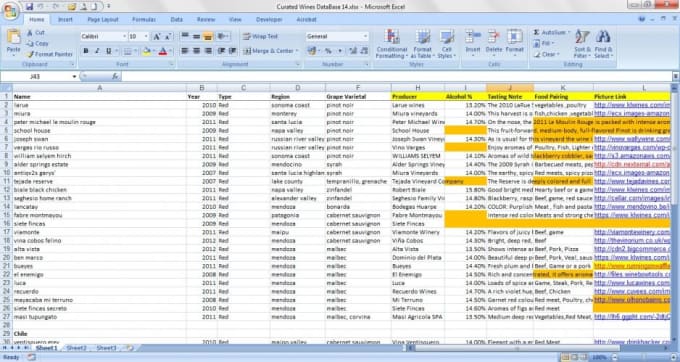Image resolution: width=680 pixels, height=362 pixels.
Task: Increase the cell indent
Action: pos(232,51)
